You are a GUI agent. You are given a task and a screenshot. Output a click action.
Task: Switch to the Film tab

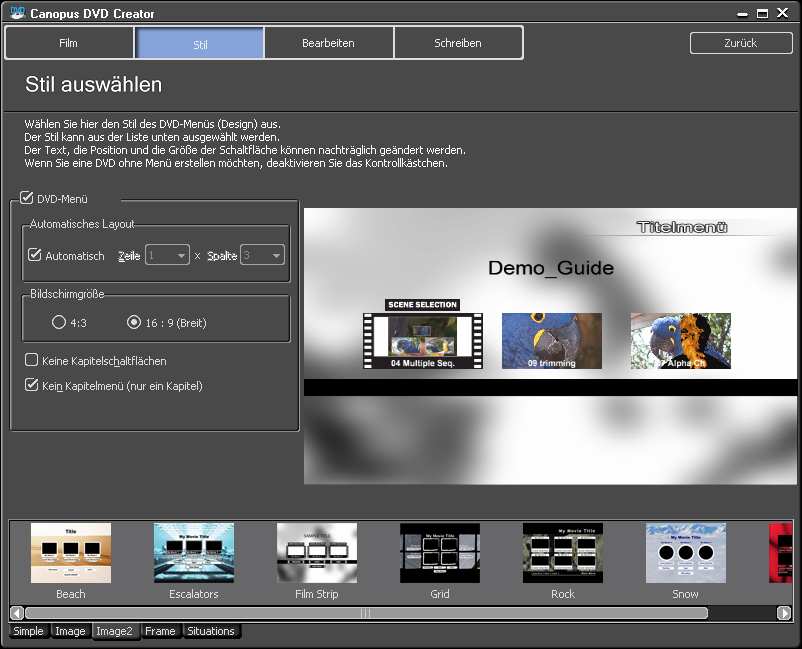(69, 43)
